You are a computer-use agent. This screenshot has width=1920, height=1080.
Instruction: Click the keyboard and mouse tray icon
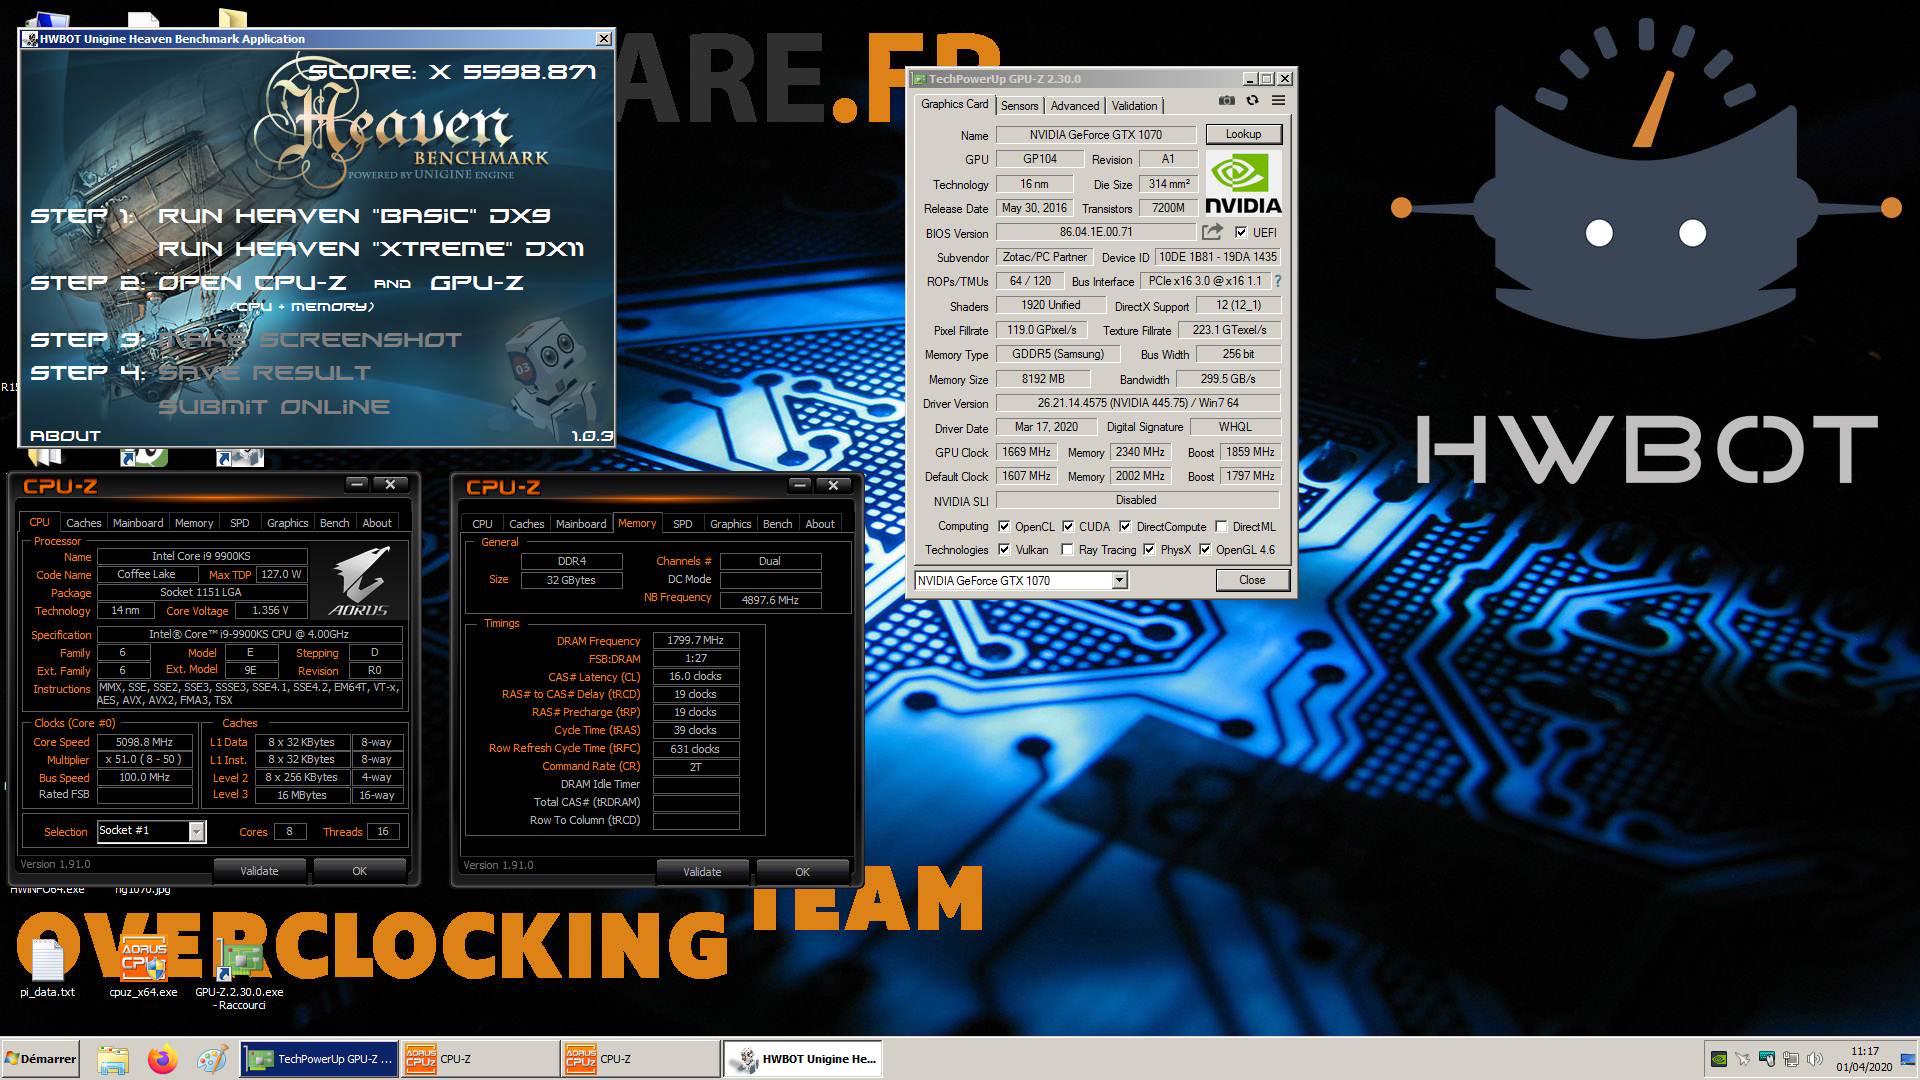pyautogui.click(x=1767, y=1059)
